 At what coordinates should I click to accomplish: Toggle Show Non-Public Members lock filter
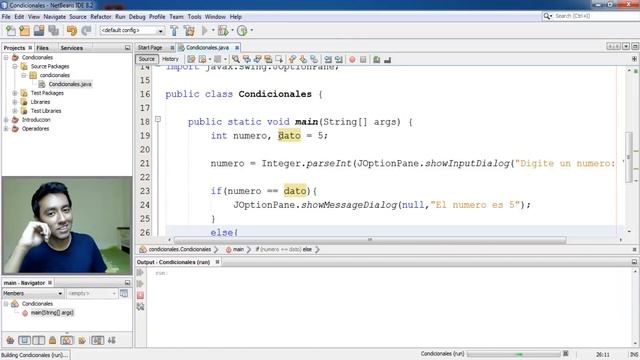[x=53, y=340]
